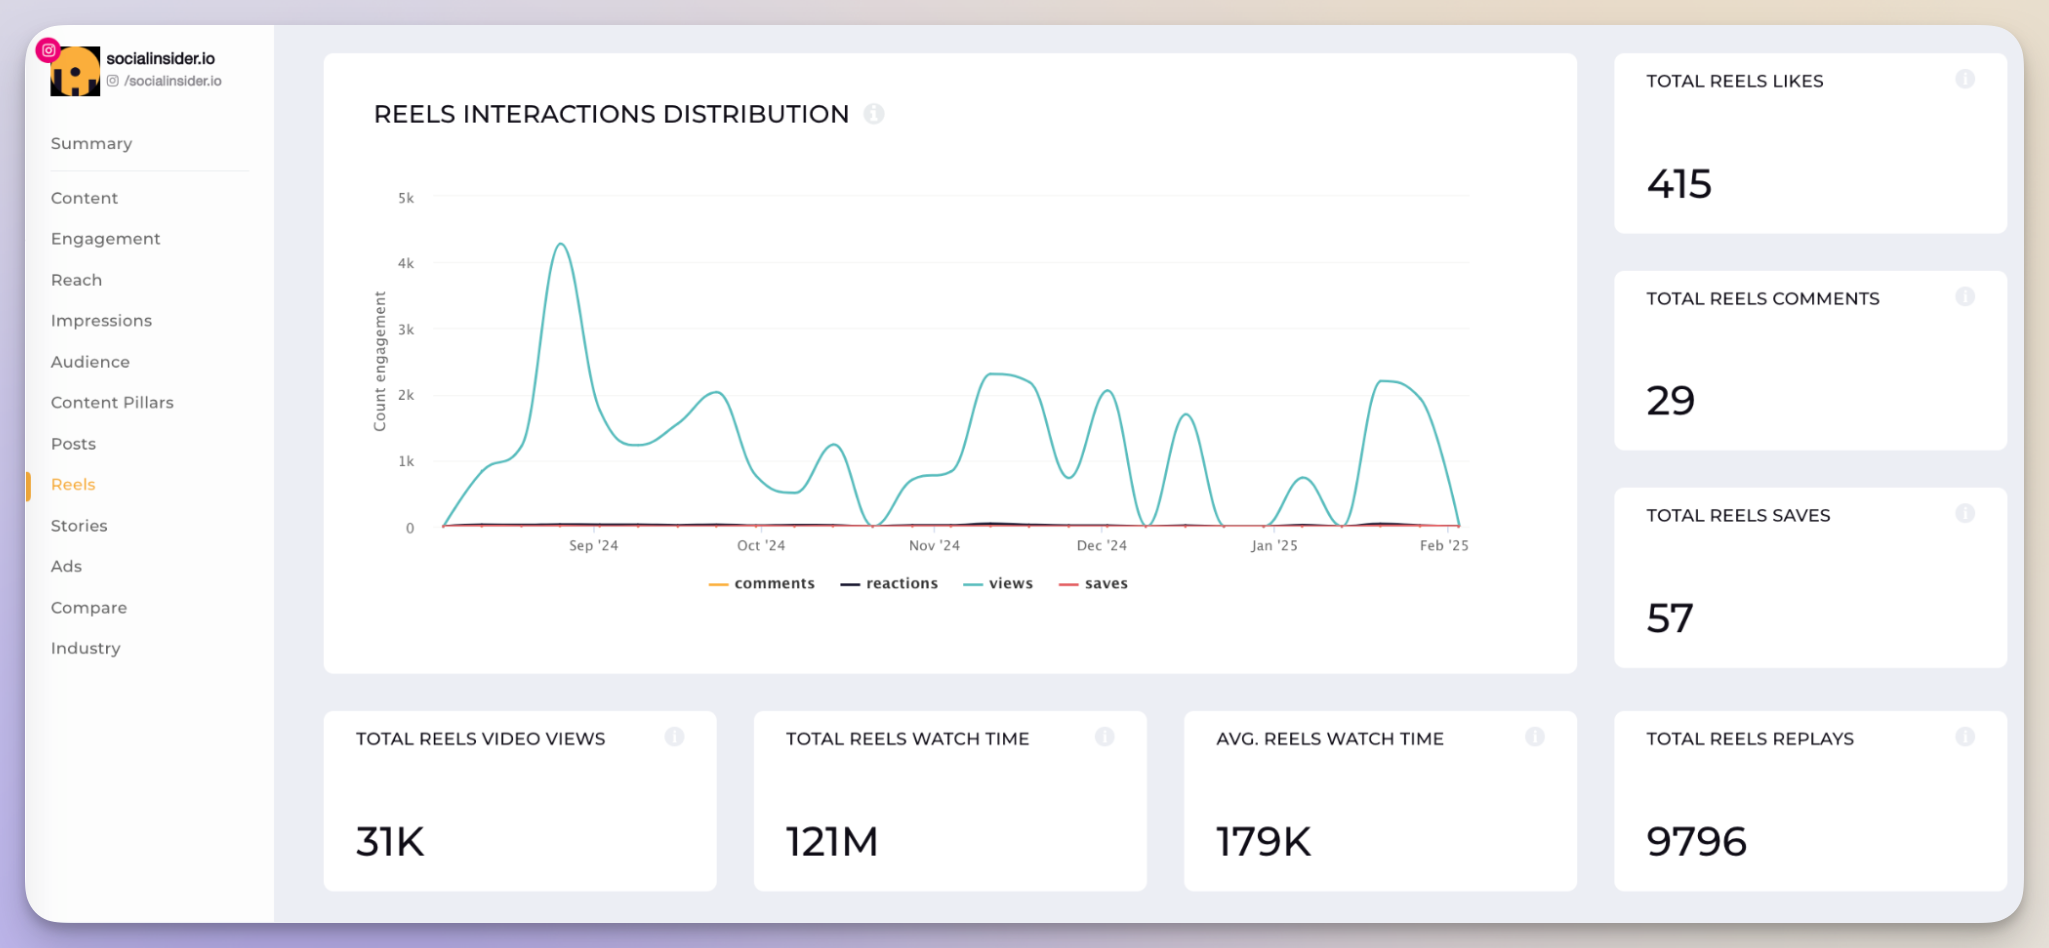Click the 5k y-axis label
Viewport: 2049px width, 948px height.
pyautogui.click(x=406, y=199)
